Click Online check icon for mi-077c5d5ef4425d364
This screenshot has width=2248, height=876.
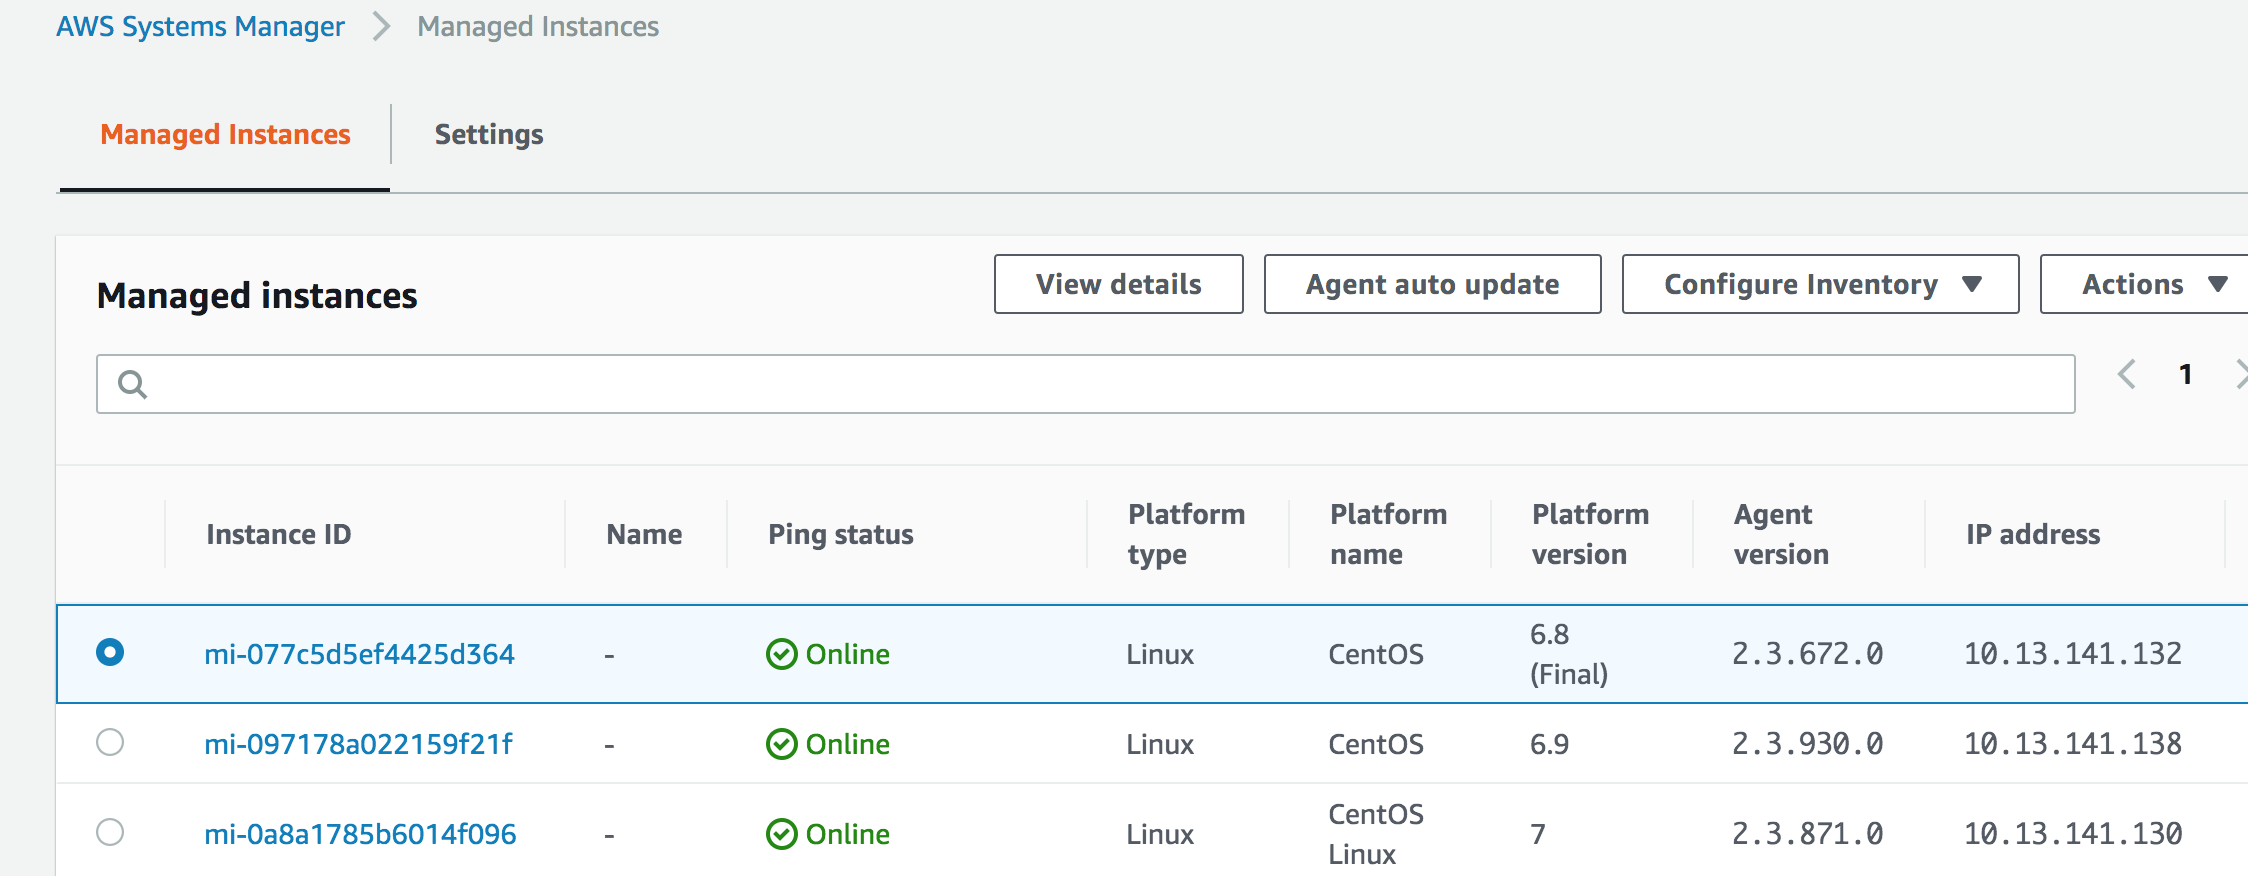pyautogui.click(x=781, y=654)
